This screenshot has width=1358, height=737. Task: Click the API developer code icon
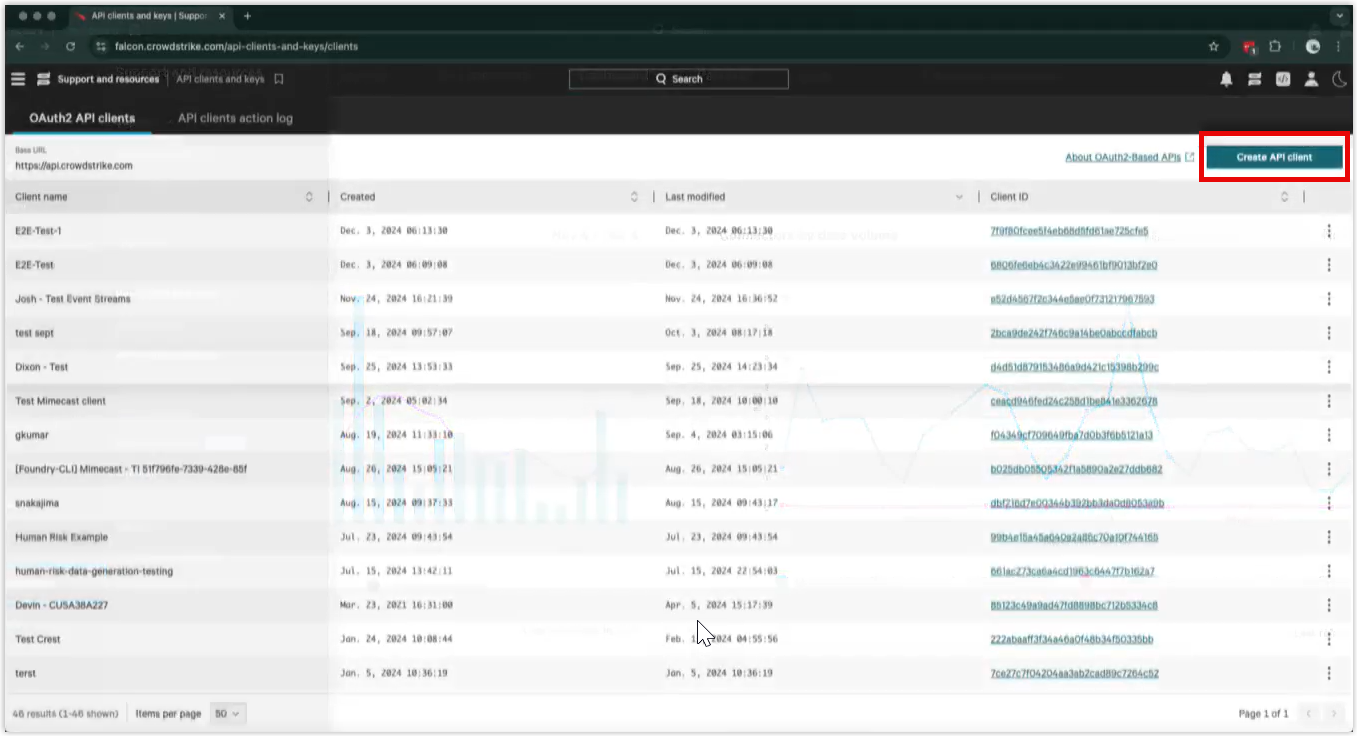click(1283, 78)
